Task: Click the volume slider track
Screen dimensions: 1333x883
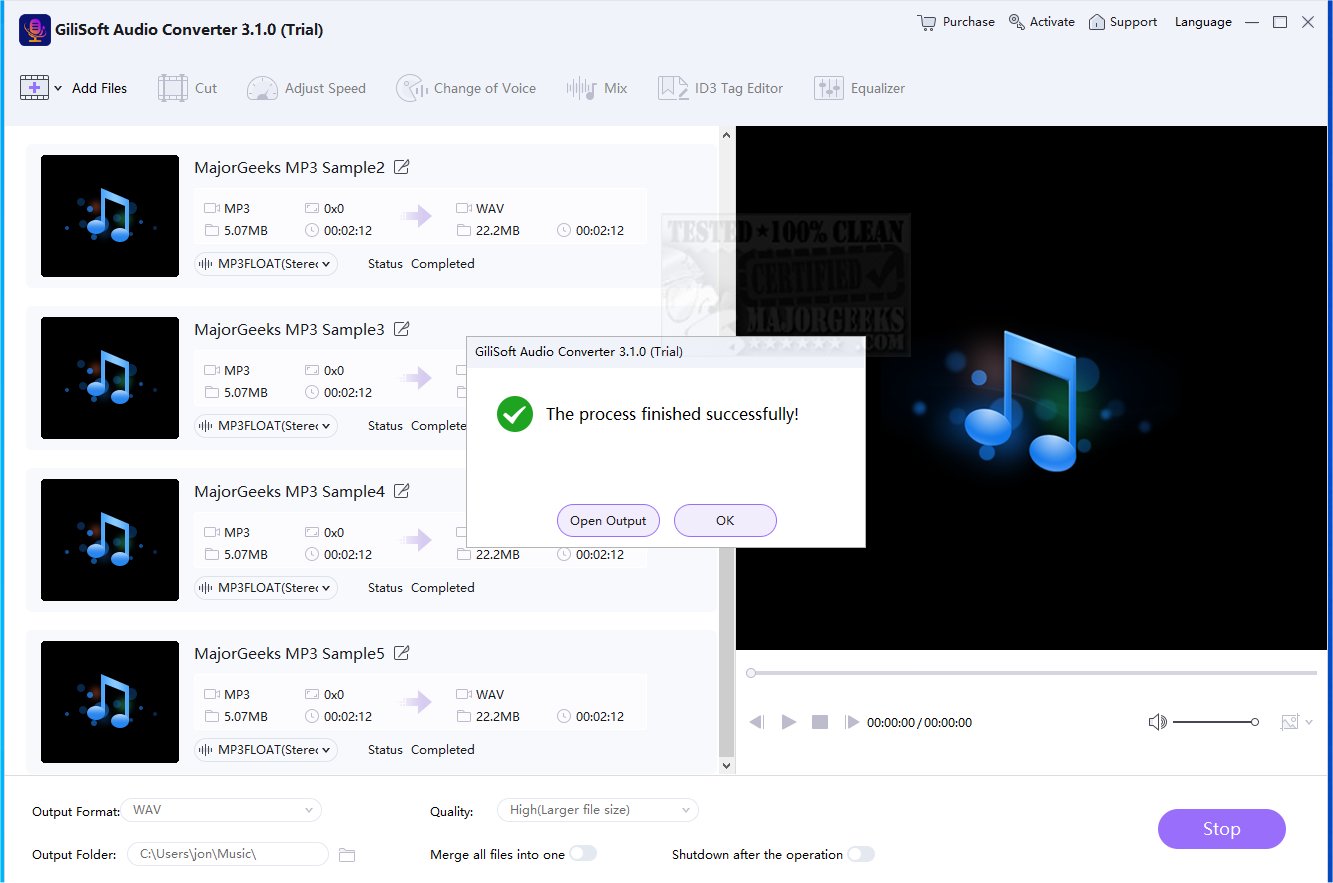Action: coord(1215,722)
